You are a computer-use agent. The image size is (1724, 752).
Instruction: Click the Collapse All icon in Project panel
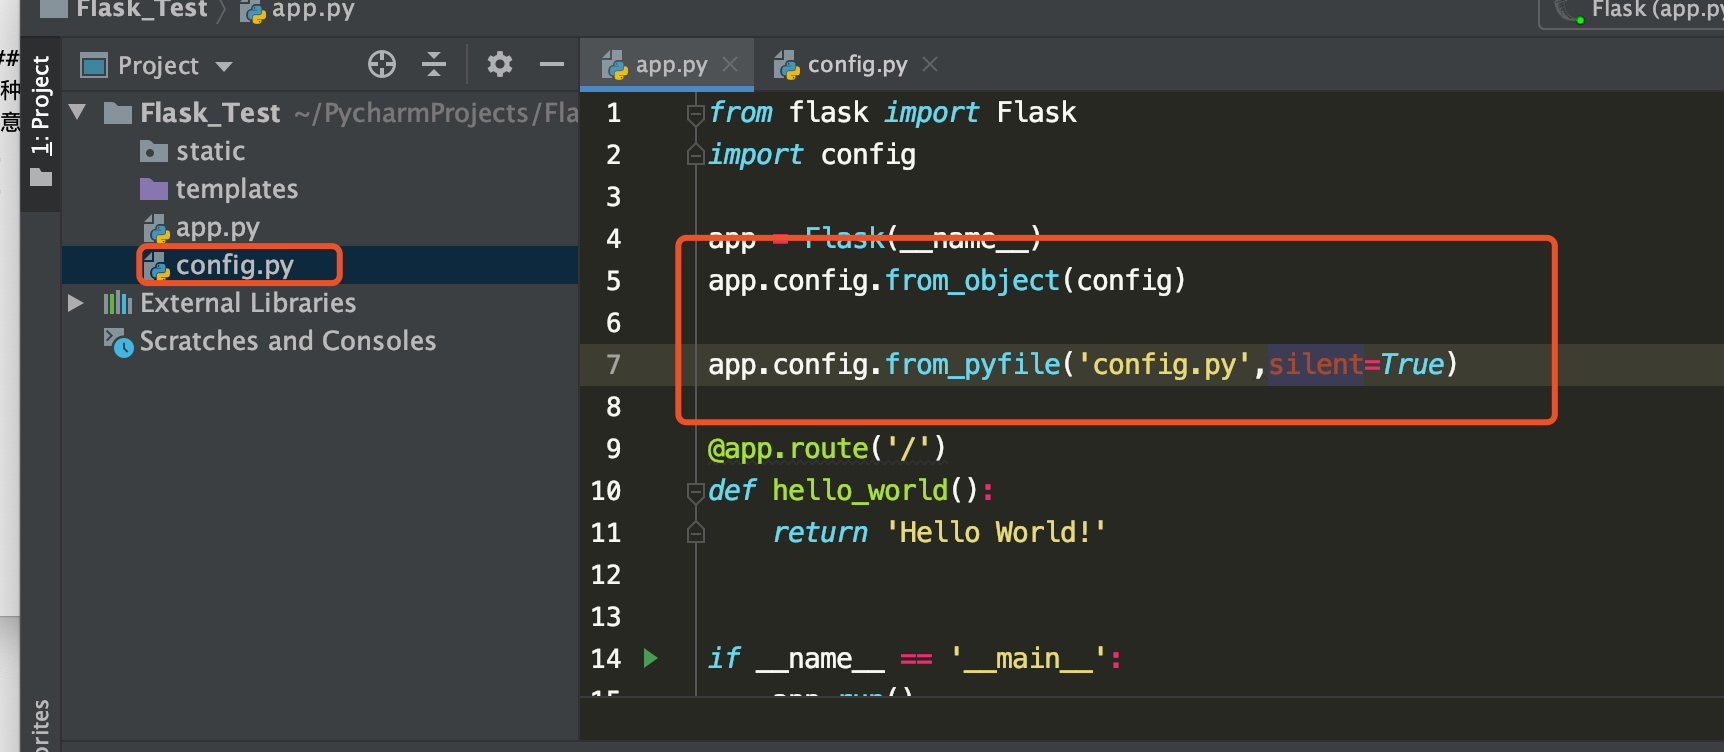434,65
